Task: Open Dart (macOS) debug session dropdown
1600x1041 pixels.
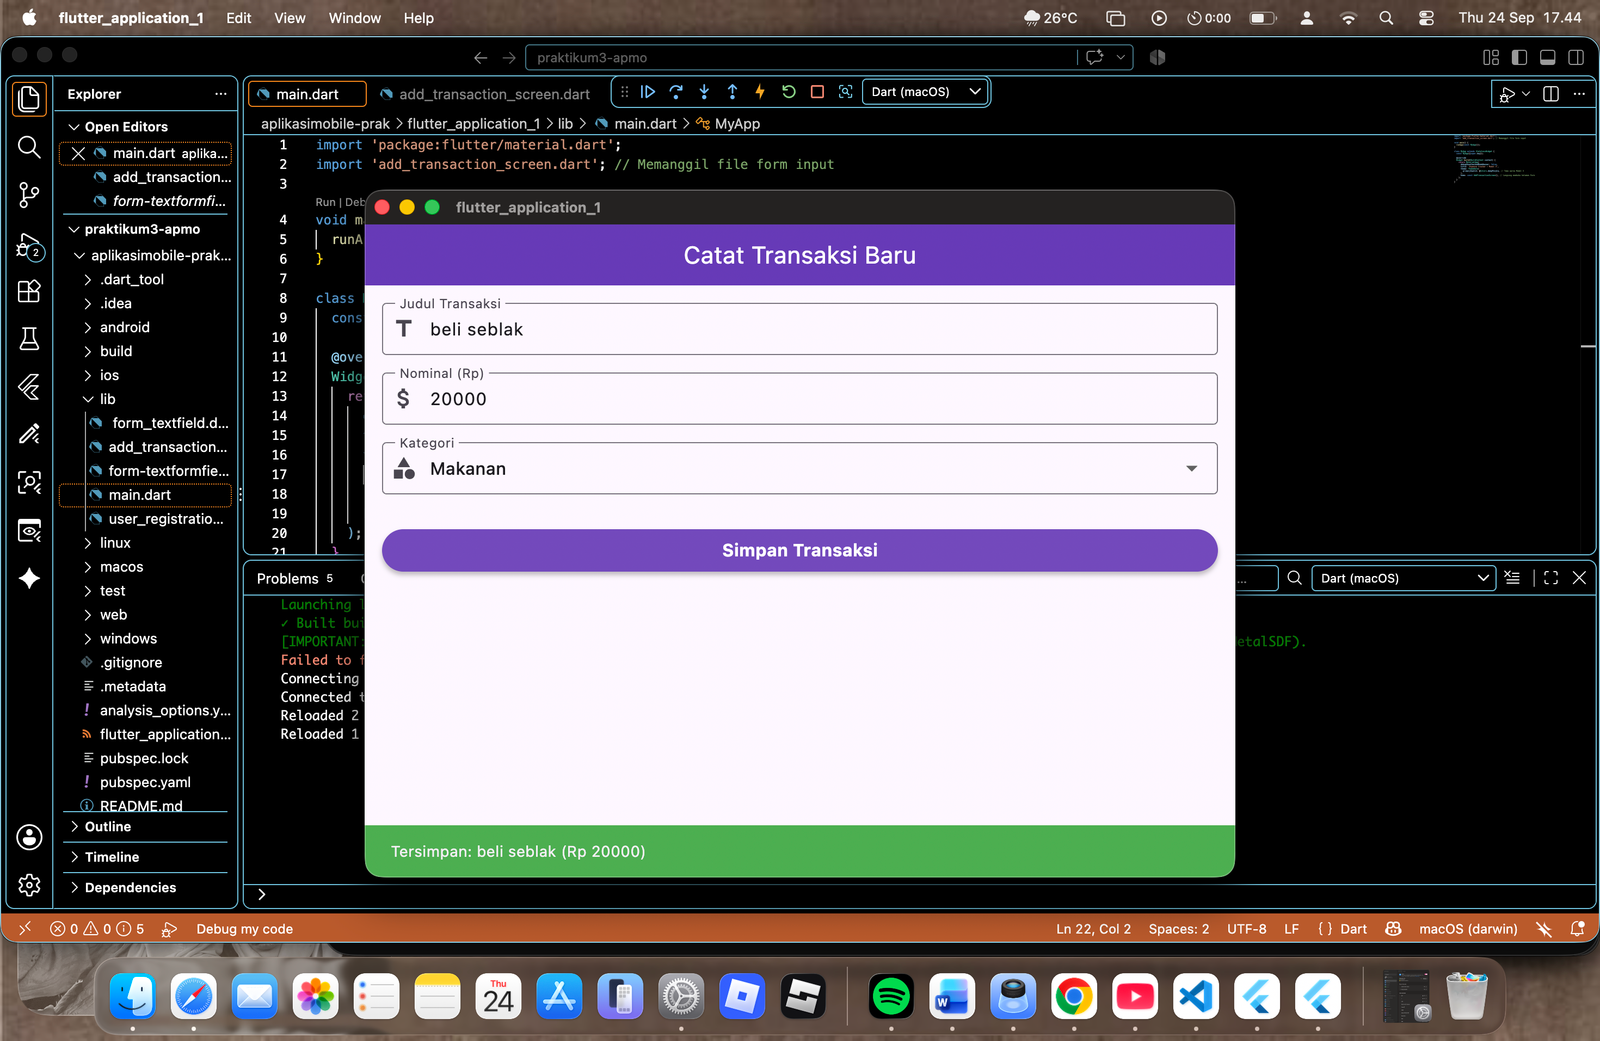Action: point(925,92)
